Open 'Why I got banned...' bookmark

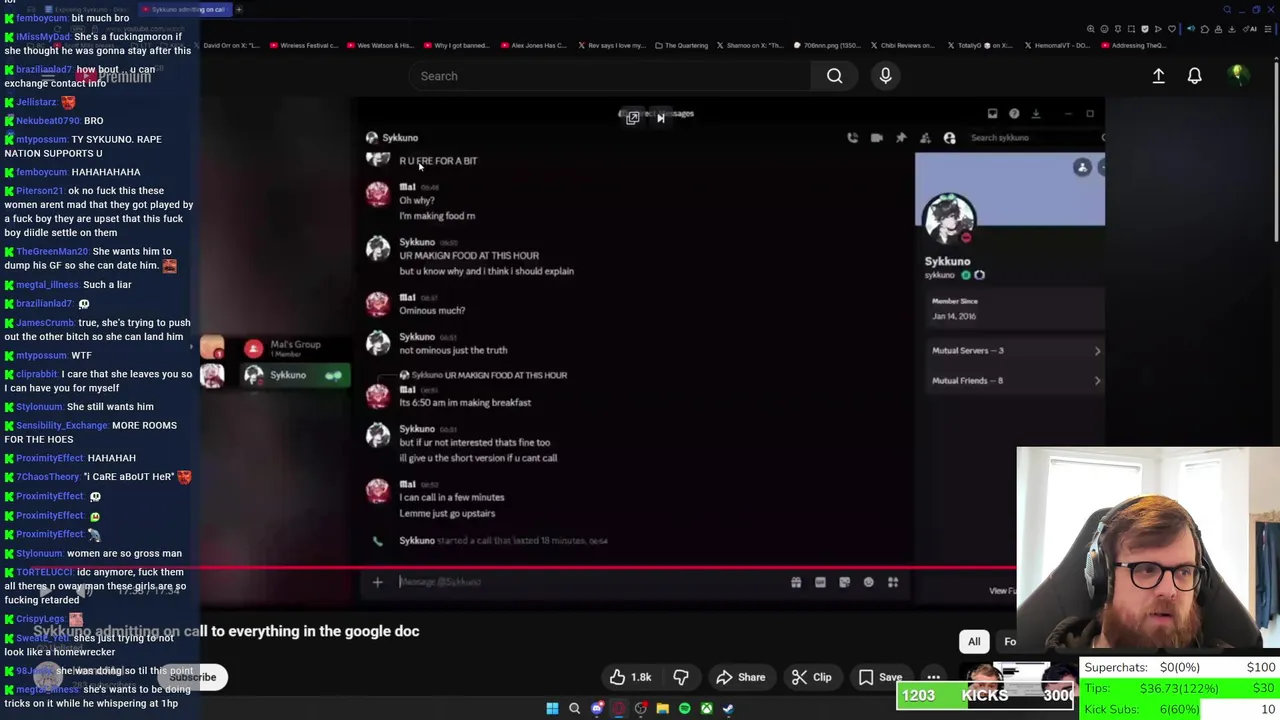(456, 45)
